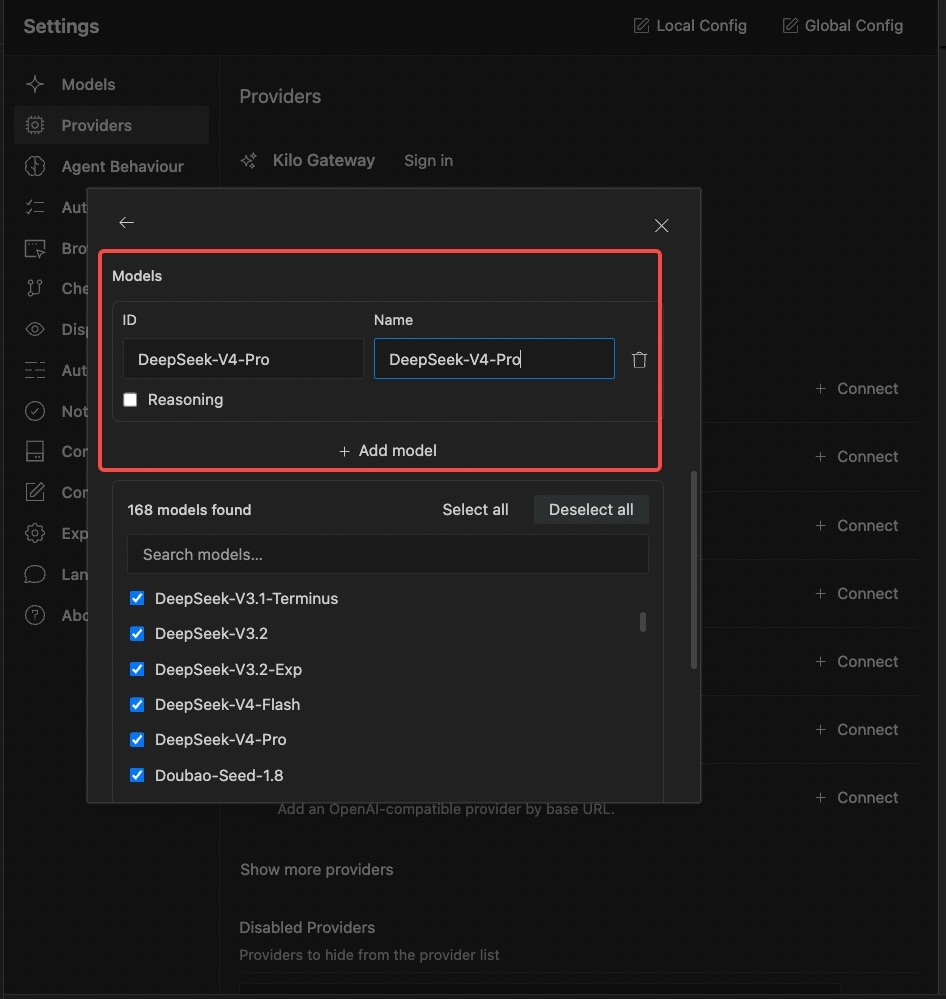Open Local Config

click(x=690, y=25)
